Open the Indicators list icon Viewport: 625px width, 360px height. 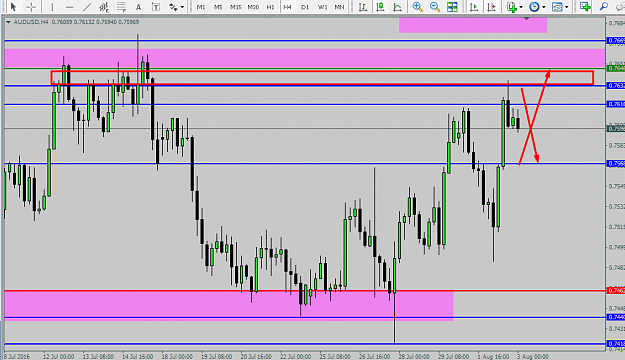[x=512, y=7]
